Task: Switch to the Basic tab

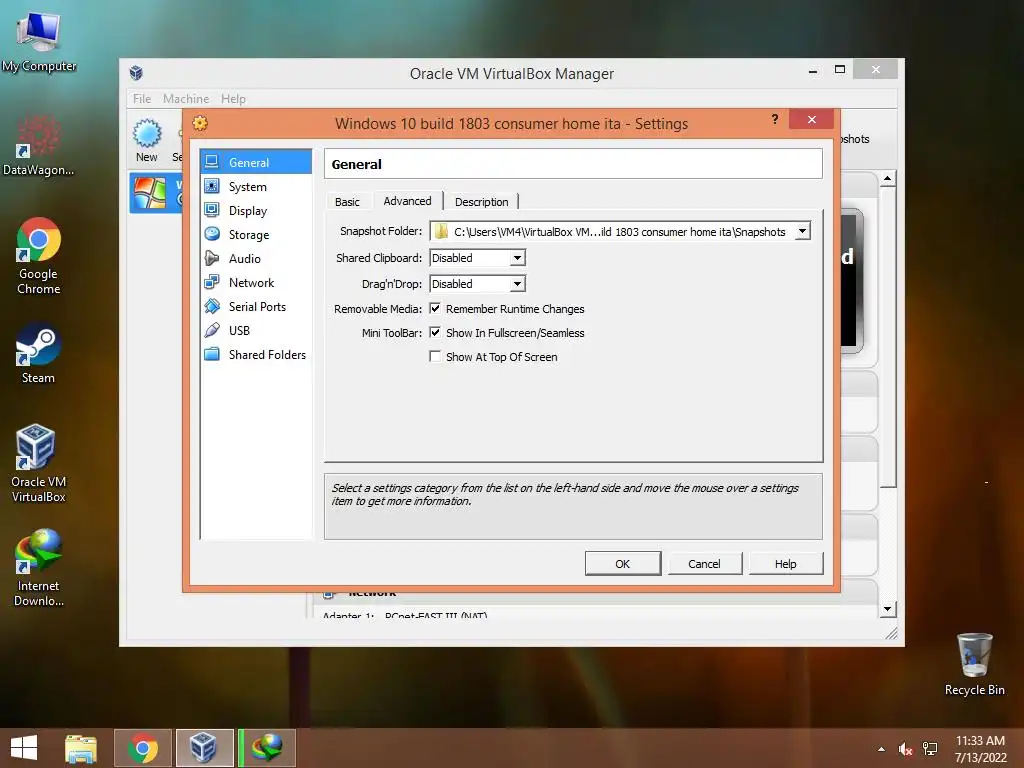Action: point(347,202)
